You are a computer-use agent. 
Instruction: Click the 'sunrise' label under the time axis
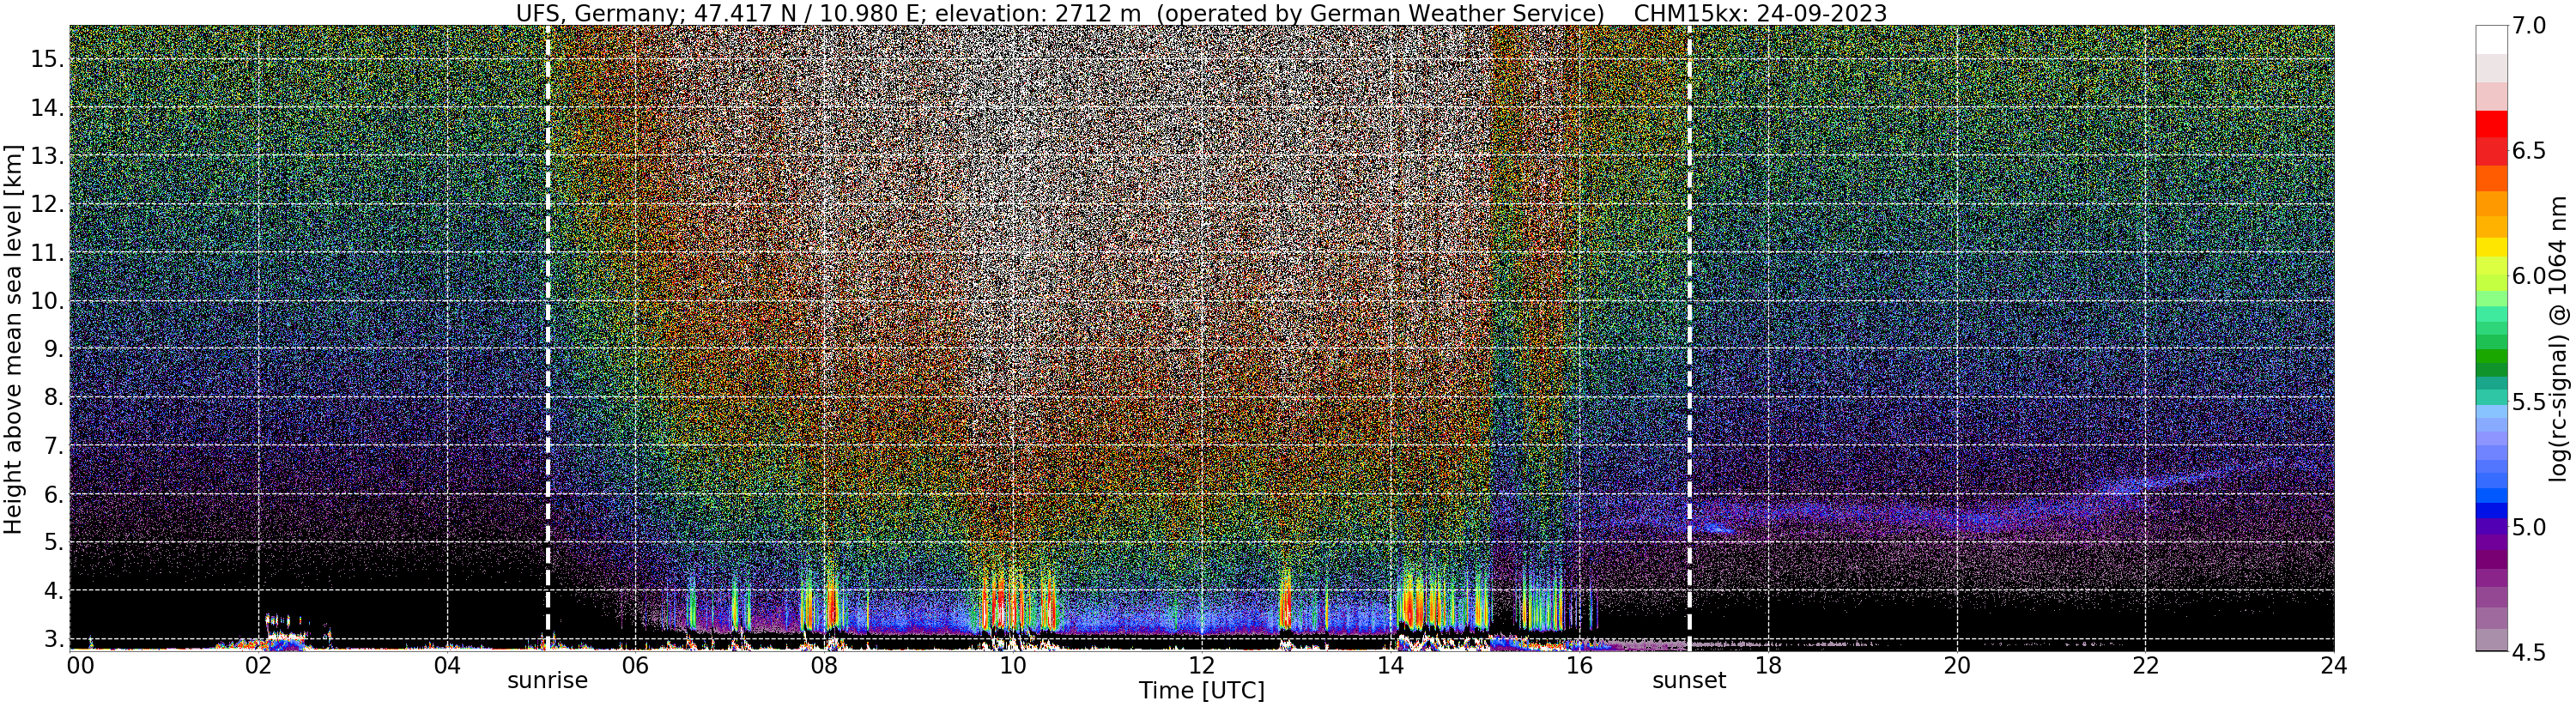point(547,681)
